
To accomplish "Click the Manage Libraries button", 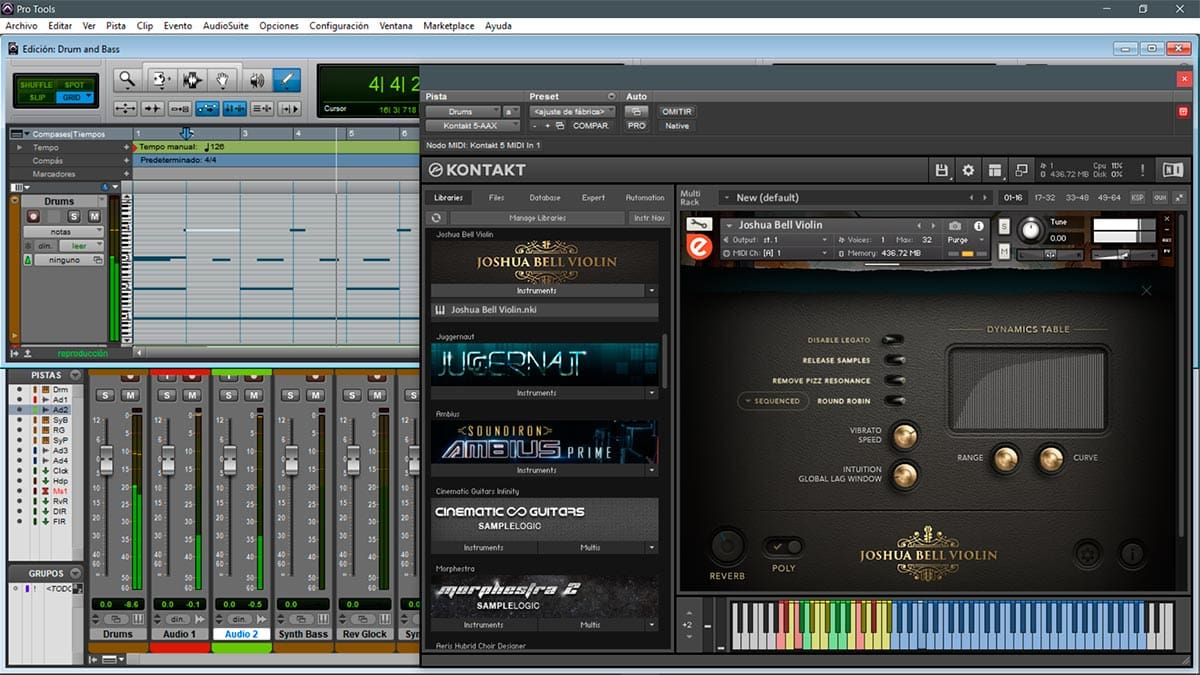I will tap(537, 218).
